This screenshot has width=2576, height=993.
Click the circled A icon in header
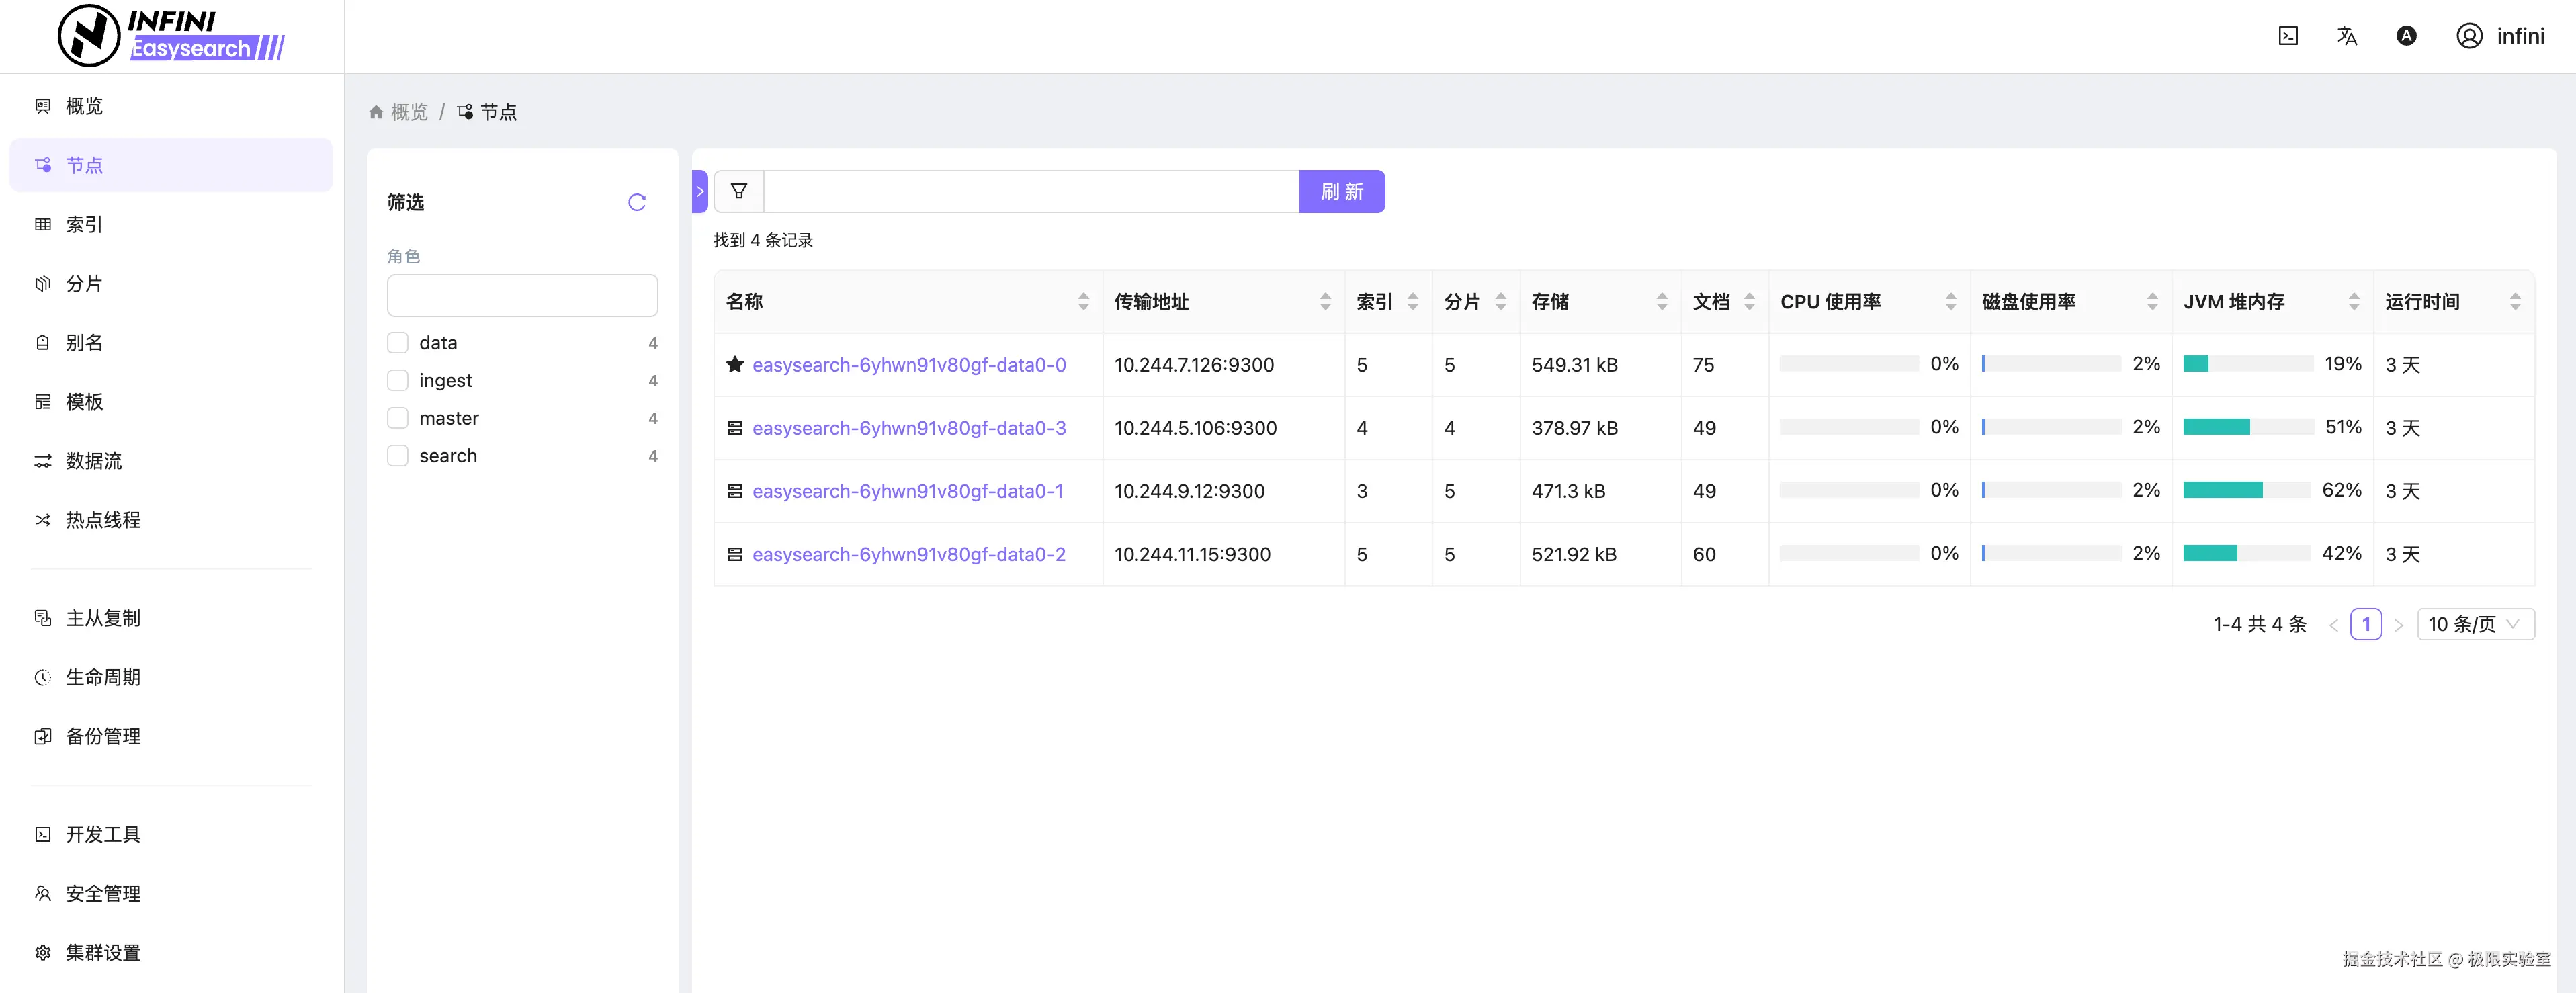(2406, 36)
